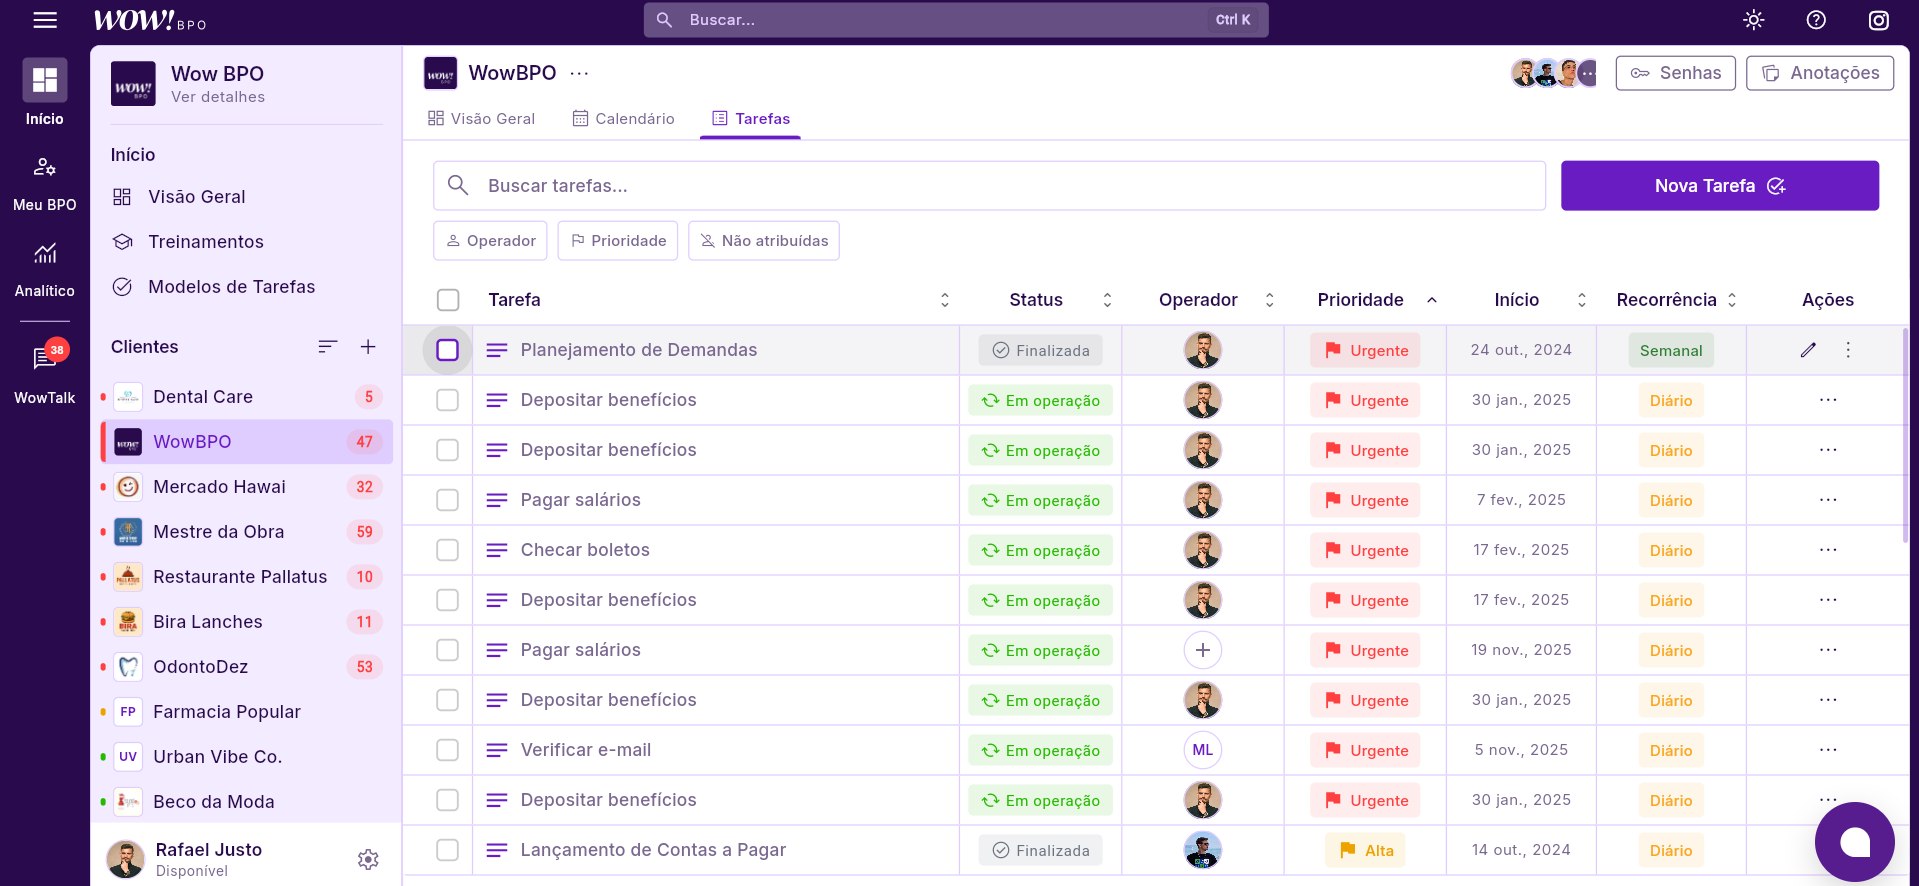Open the help question mark icon

pyautogui.click(x=1816, y=20)
